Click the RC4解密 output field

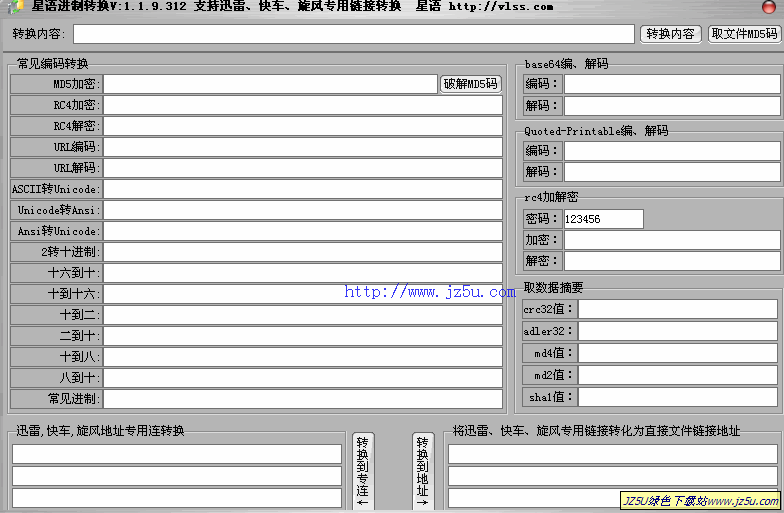[303, 126]
